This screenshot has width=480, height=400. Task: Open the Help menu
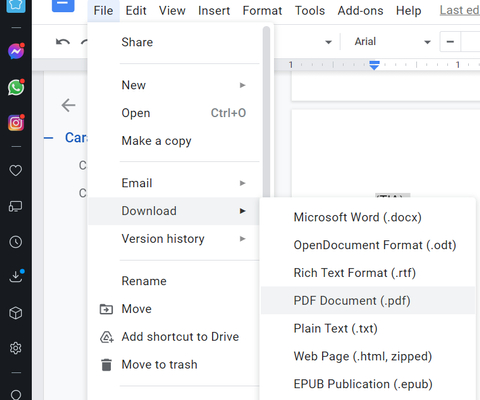(x=409, y=11)
